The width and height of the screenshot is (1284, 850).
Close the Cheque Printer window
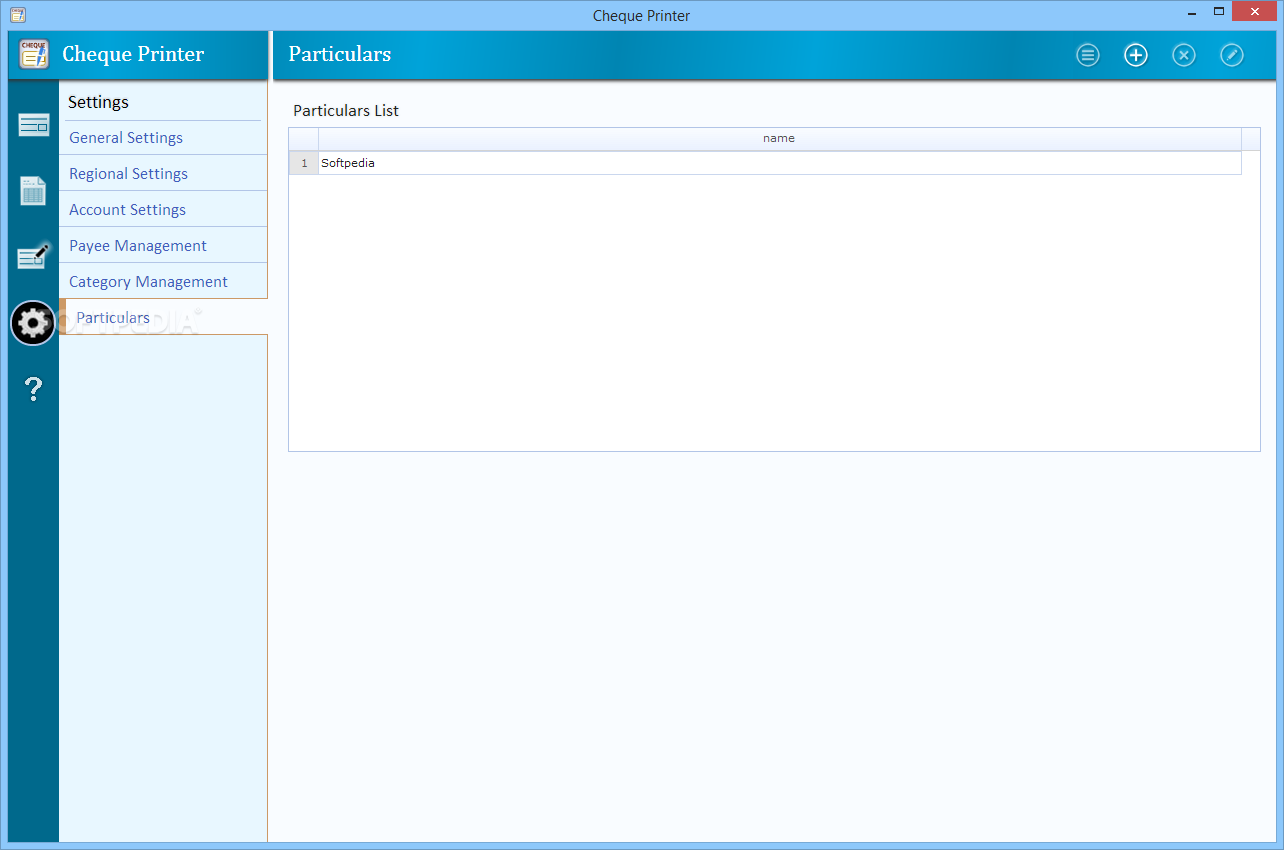[1255, 12]
